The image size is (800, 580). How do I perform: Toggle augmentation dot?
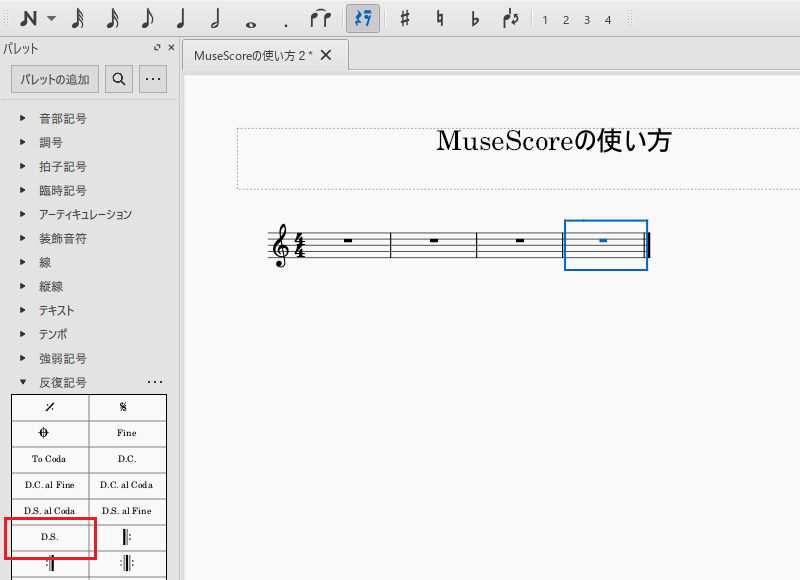click(286, 24)
